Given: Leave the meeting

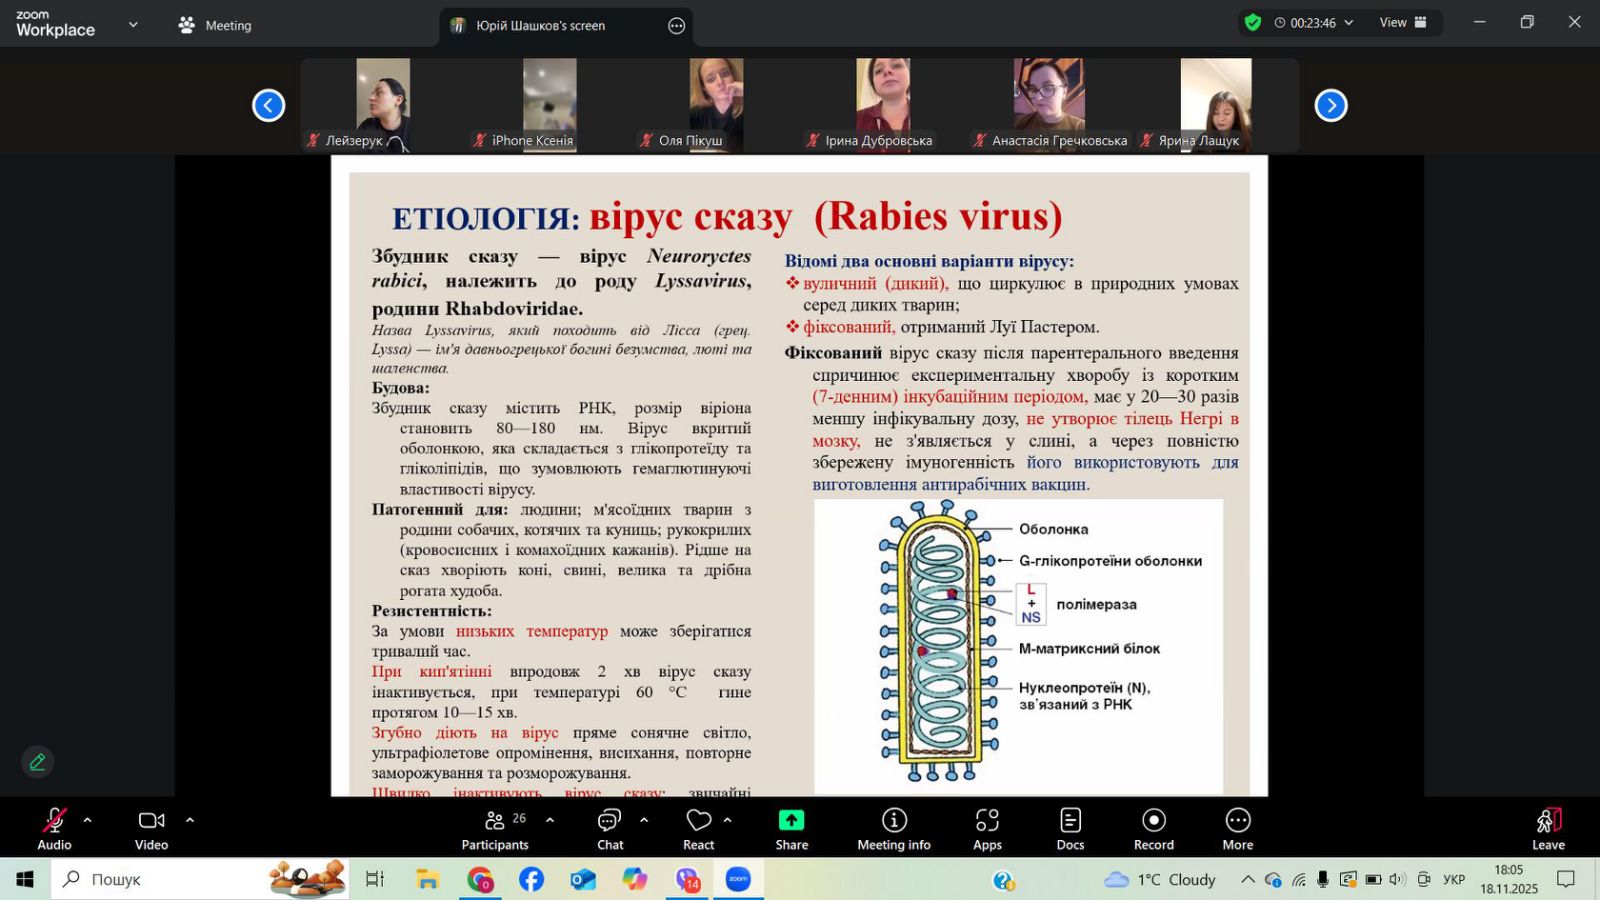Looking at the screenshot, I should tap(1548, 829).
